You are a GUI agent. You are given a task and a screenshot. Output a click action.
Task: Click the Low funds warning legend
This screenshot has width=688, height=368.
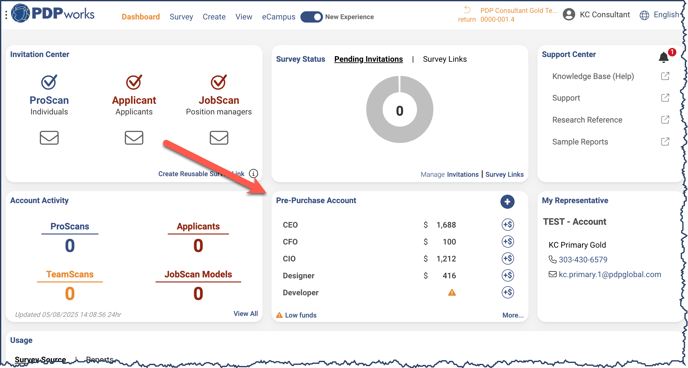[x=296, y=315]
